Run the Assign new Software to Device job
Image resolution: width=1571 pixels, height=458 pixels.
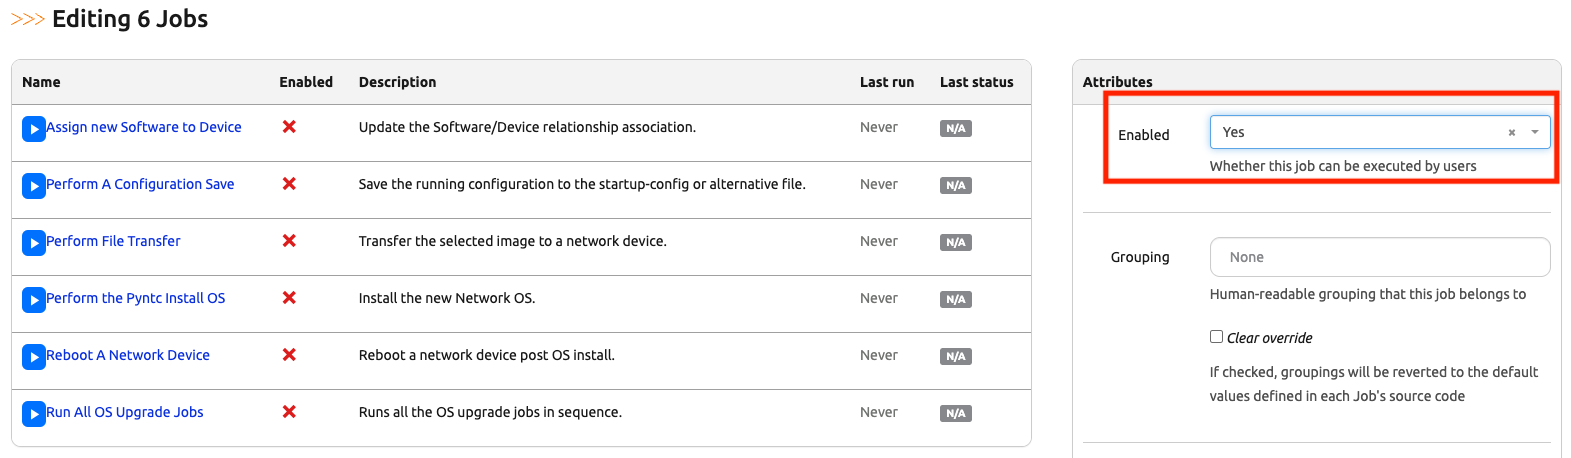pos(34,129)
